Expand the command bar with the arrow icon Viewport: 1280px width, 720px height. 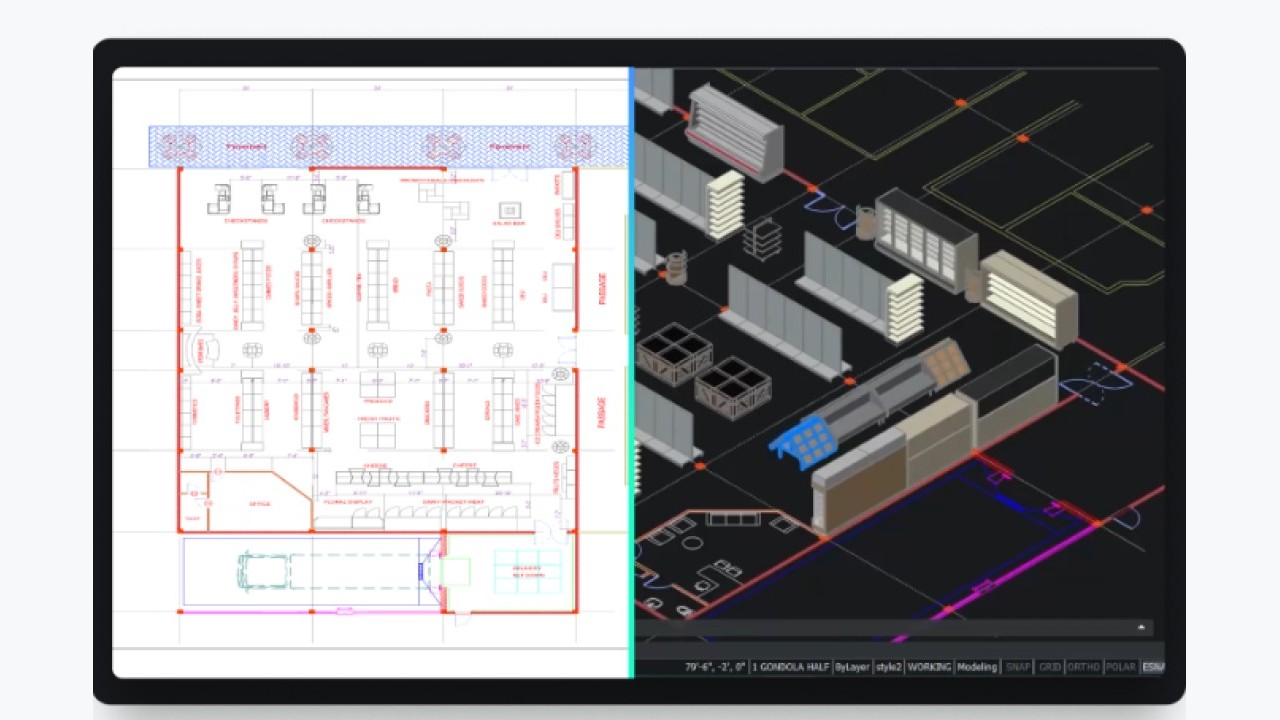(1141, 627)
